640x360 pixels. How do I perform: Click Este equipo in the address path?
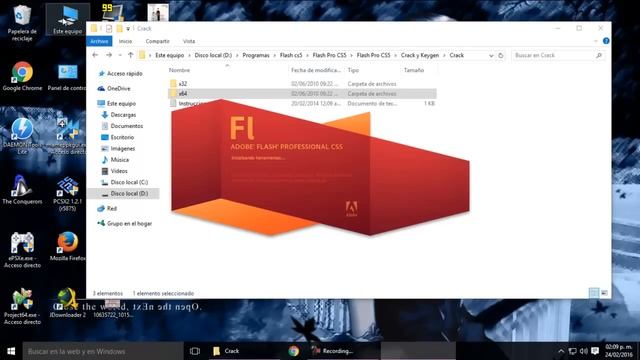tap(169, 55)
